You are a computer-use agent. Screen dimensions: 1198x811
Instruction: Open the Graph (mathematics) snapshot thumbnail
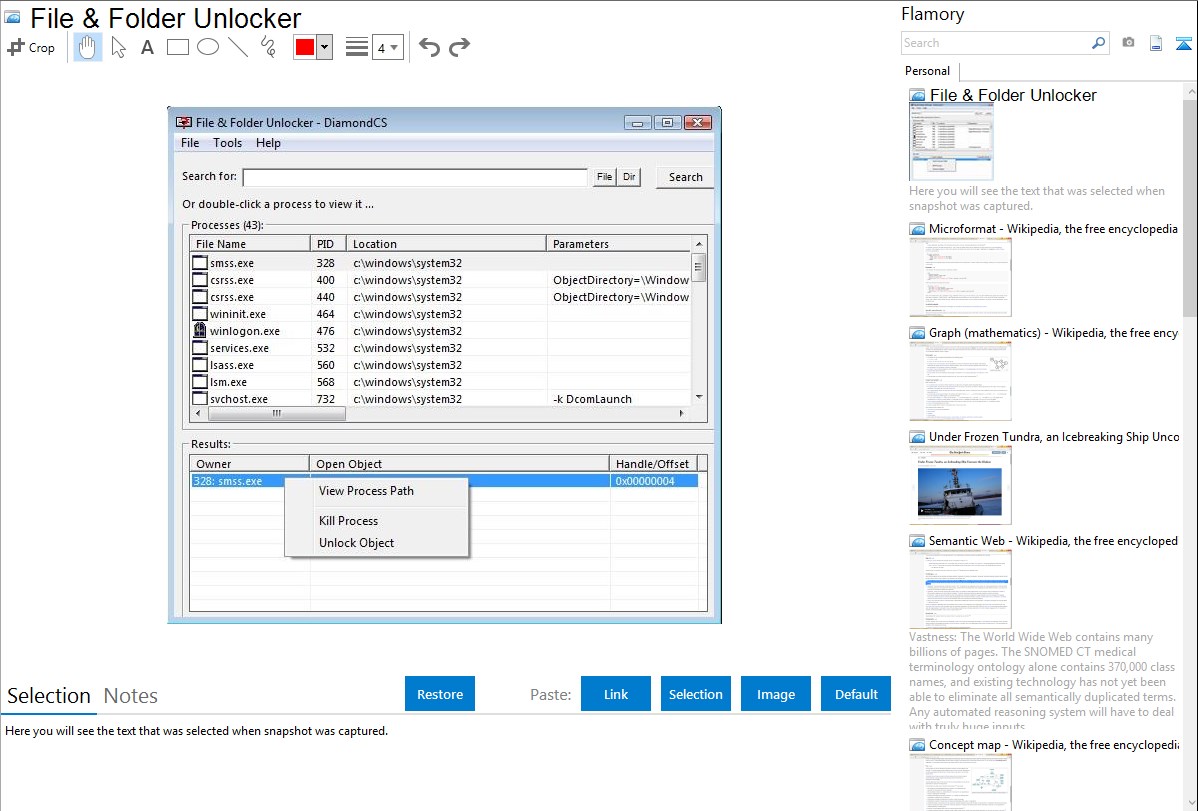960,381
